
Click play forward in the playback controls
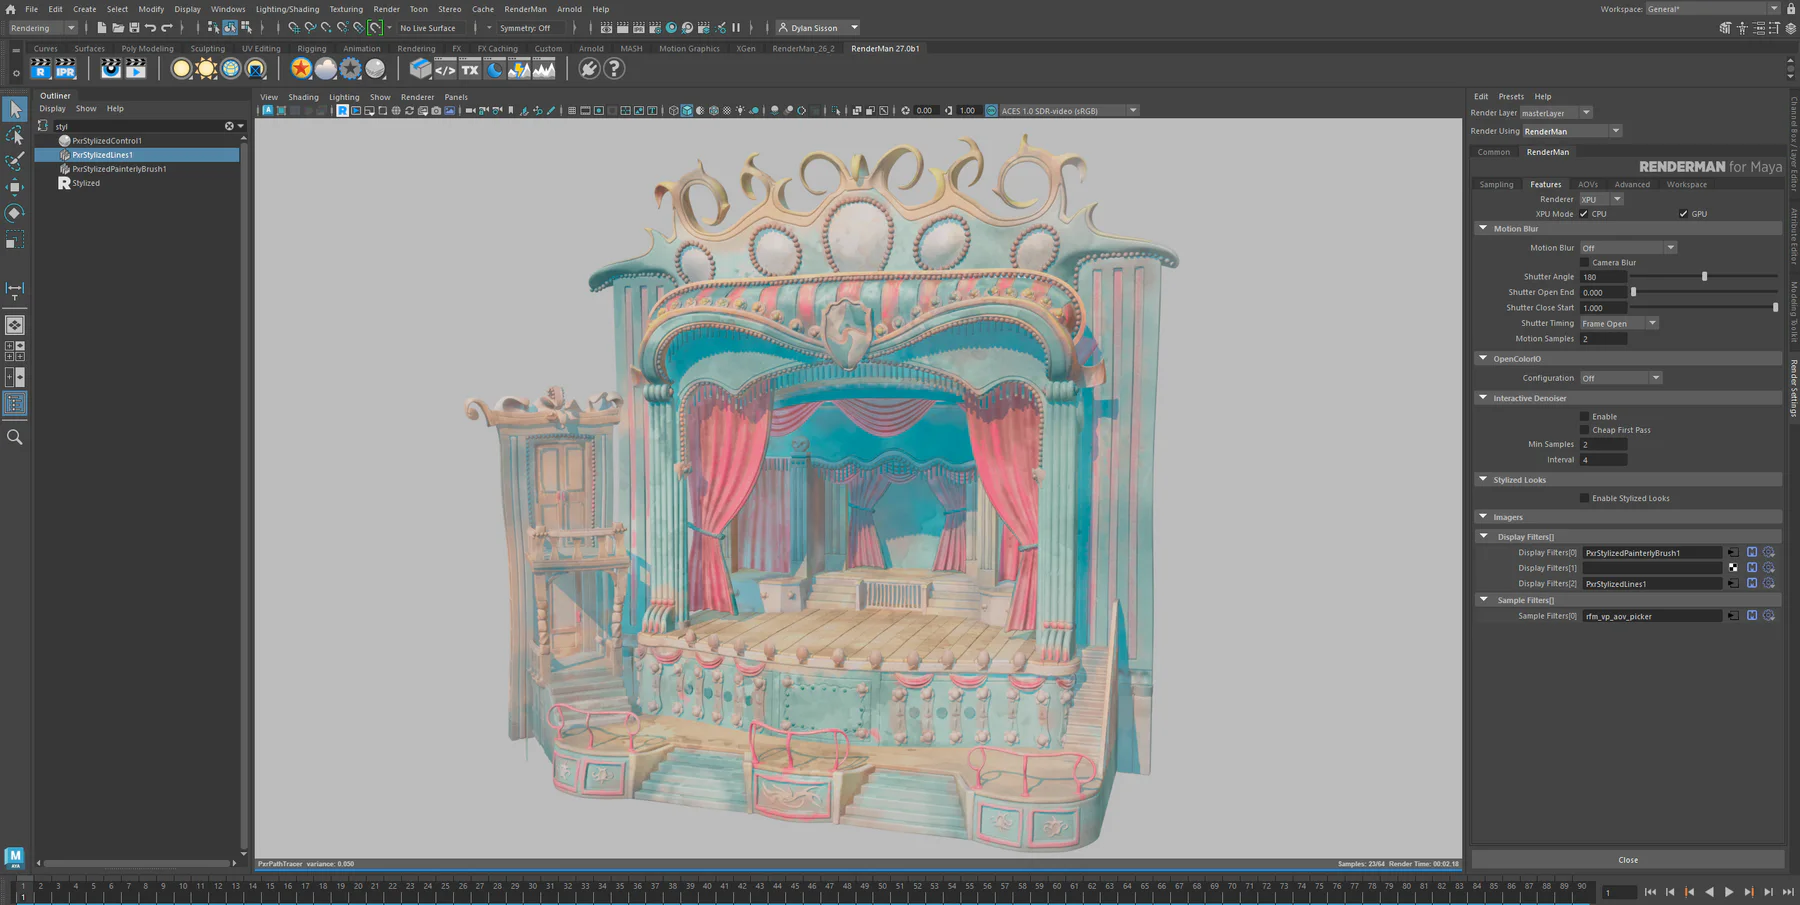pos(1729,892)
